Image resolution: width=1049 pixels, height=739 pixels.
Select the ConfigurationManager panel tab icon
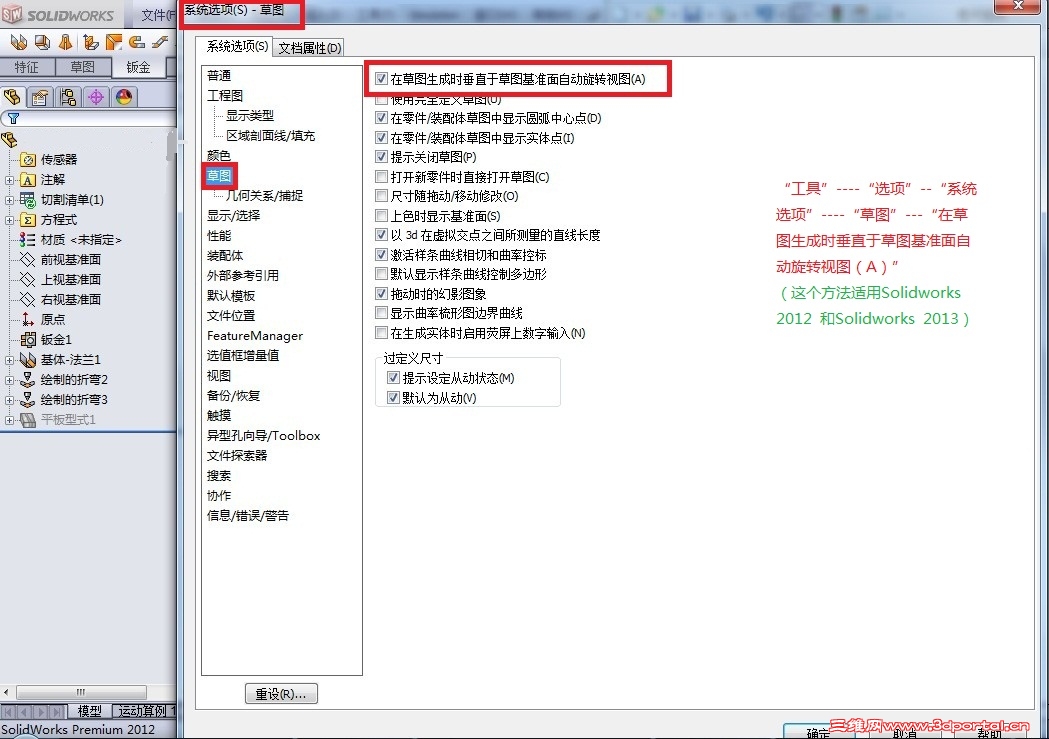point(66,97)
